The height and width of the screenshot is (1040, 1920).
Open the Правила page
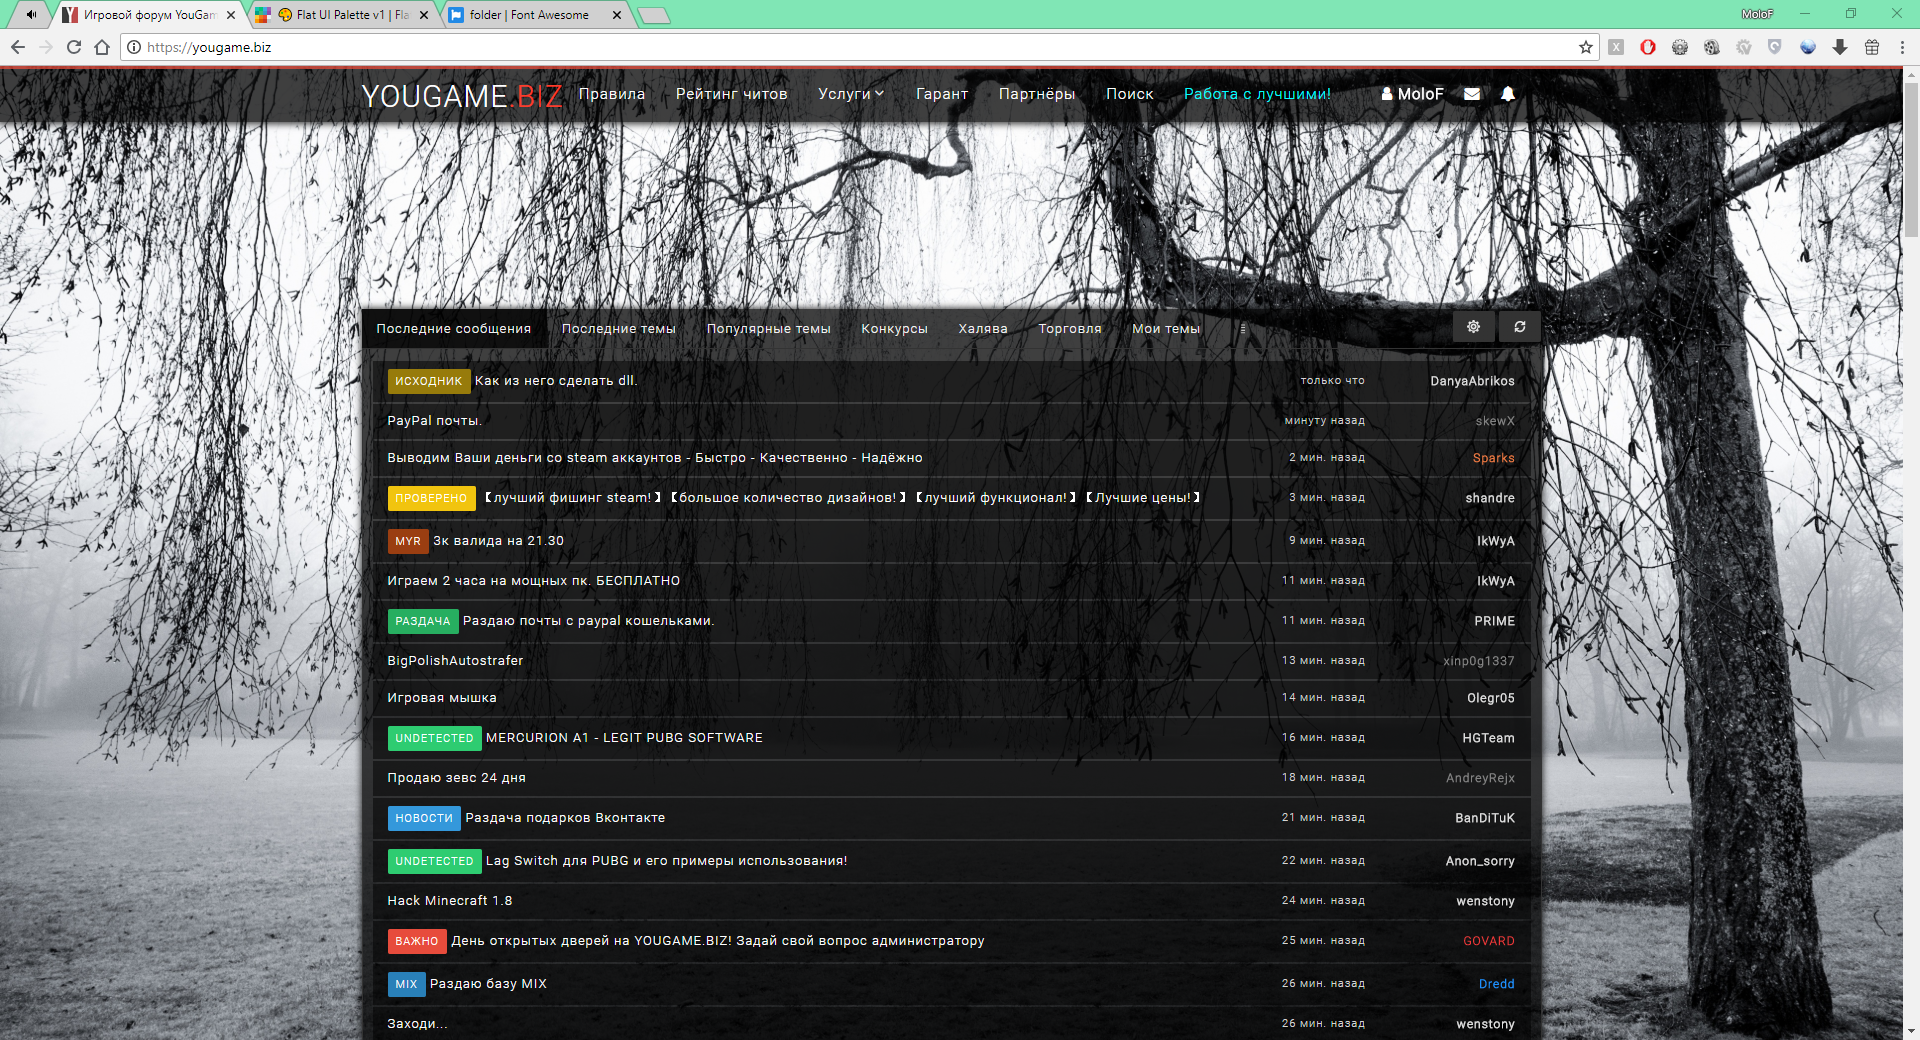click(612, 94)
